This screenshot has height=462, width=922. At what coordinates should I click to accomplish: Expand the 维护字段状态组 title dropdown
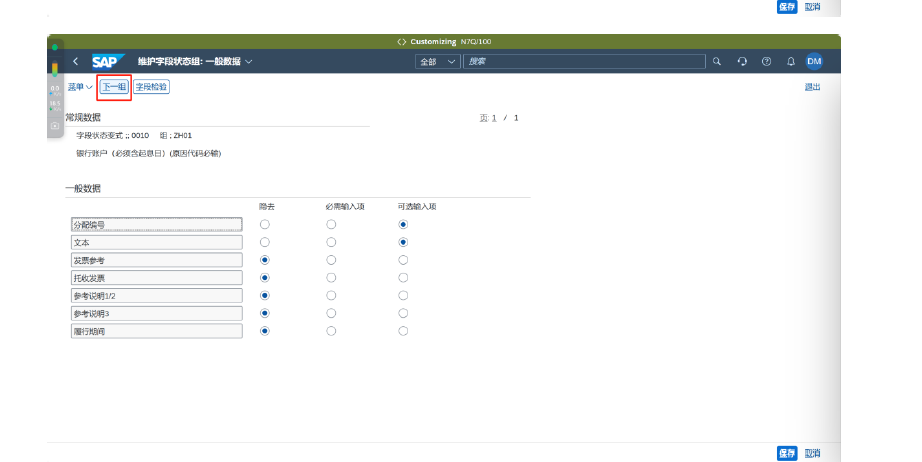pos(249,62)
